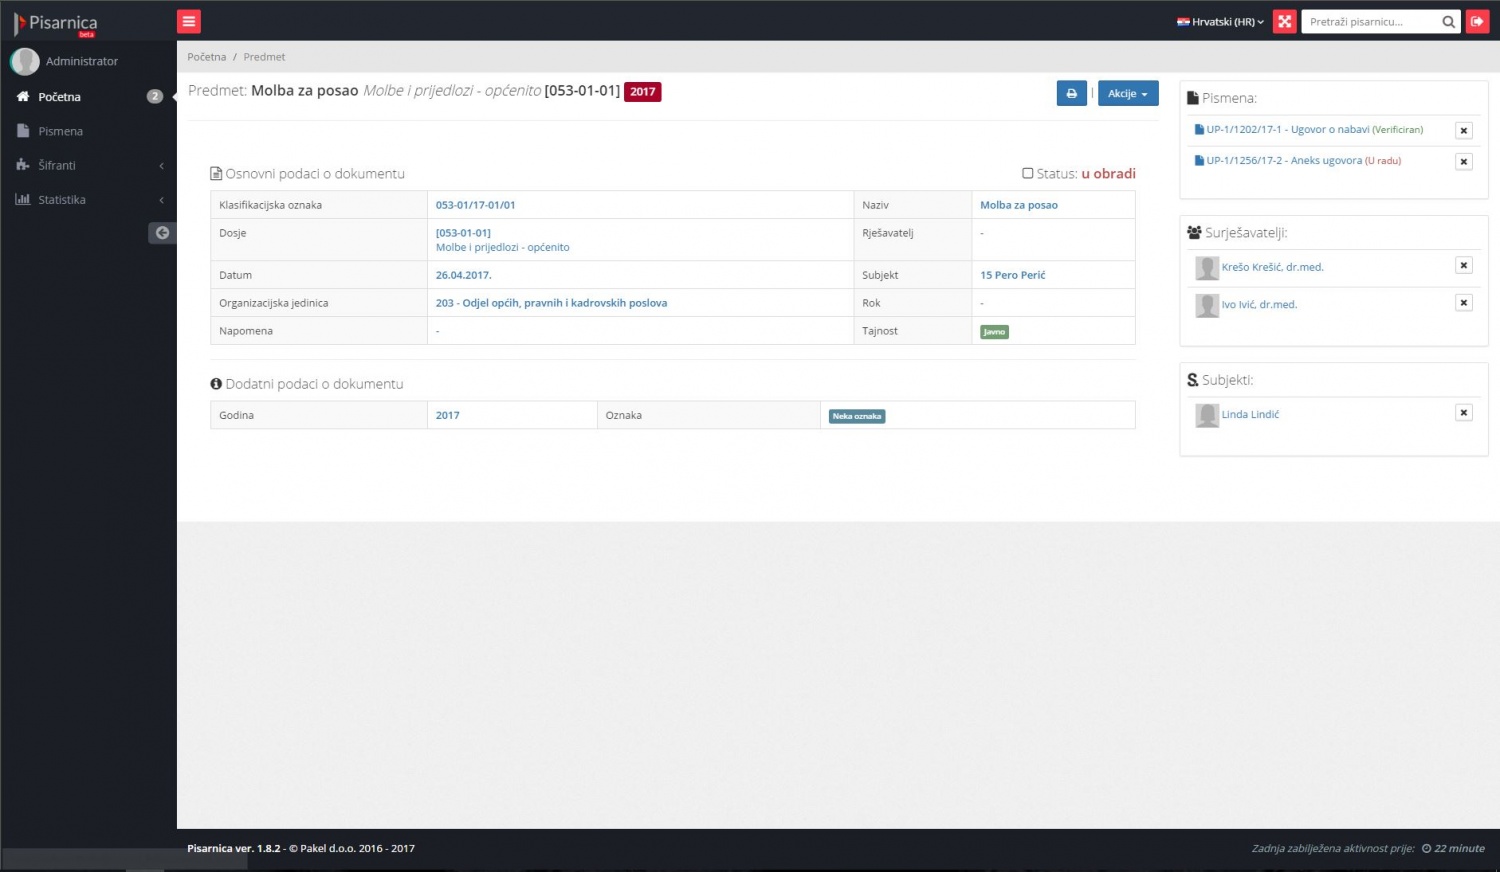Click the print button
Viewport: 1500px width, 872px height.
click(x=1071, y=93)
